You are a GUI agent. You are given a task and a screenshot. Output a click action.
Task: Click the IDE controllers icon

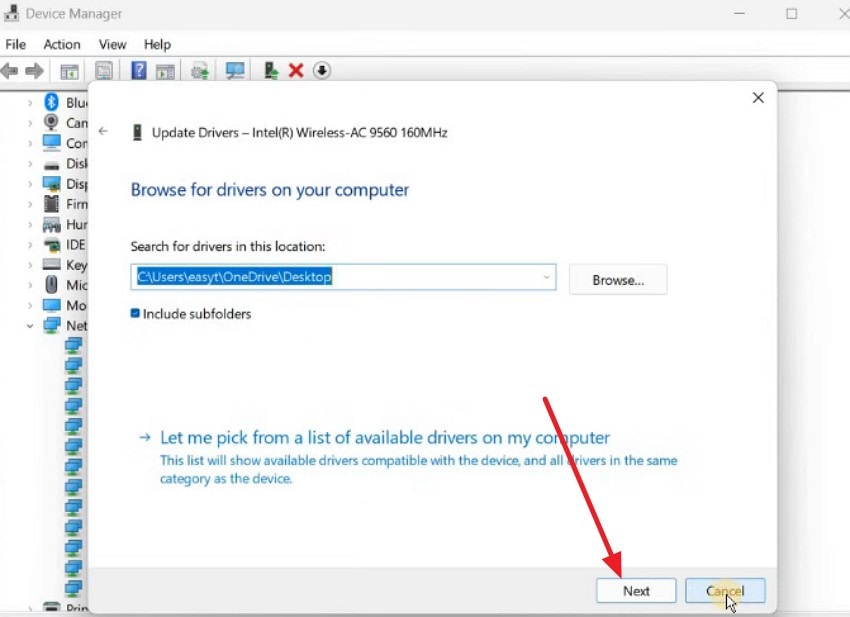tap(52, 245)
